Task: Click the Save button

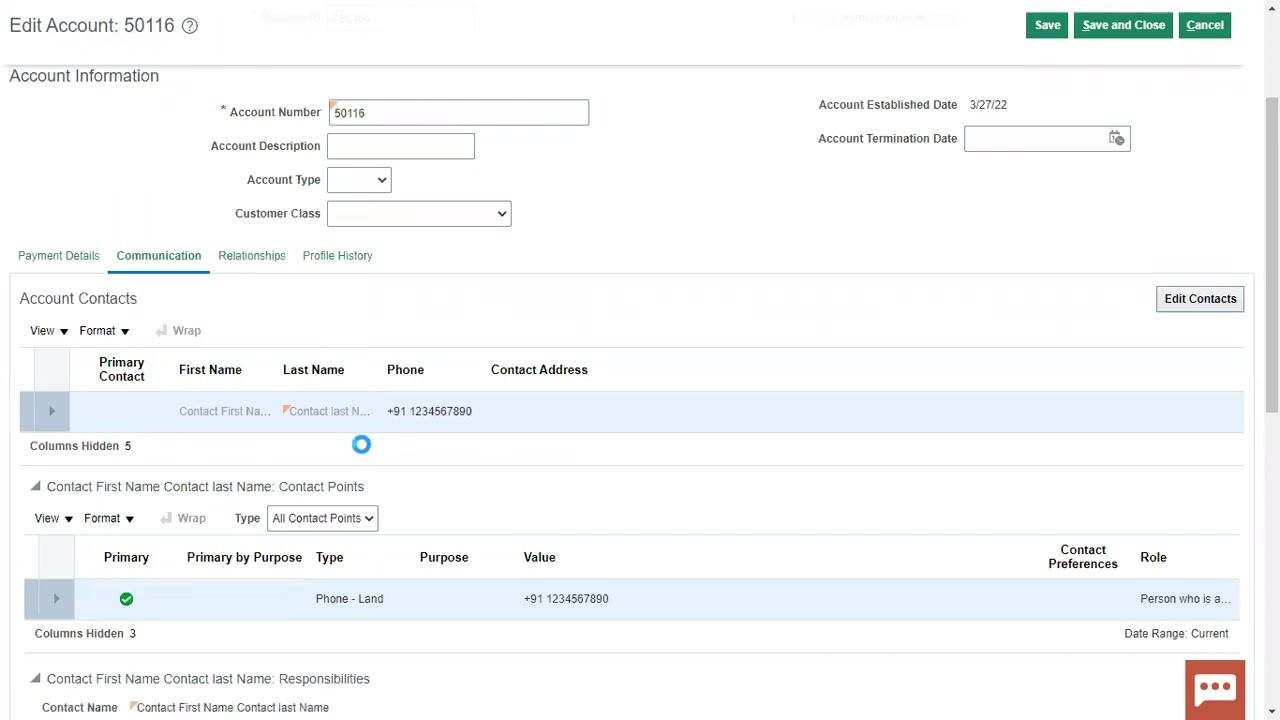Action: click(1047, 25)
